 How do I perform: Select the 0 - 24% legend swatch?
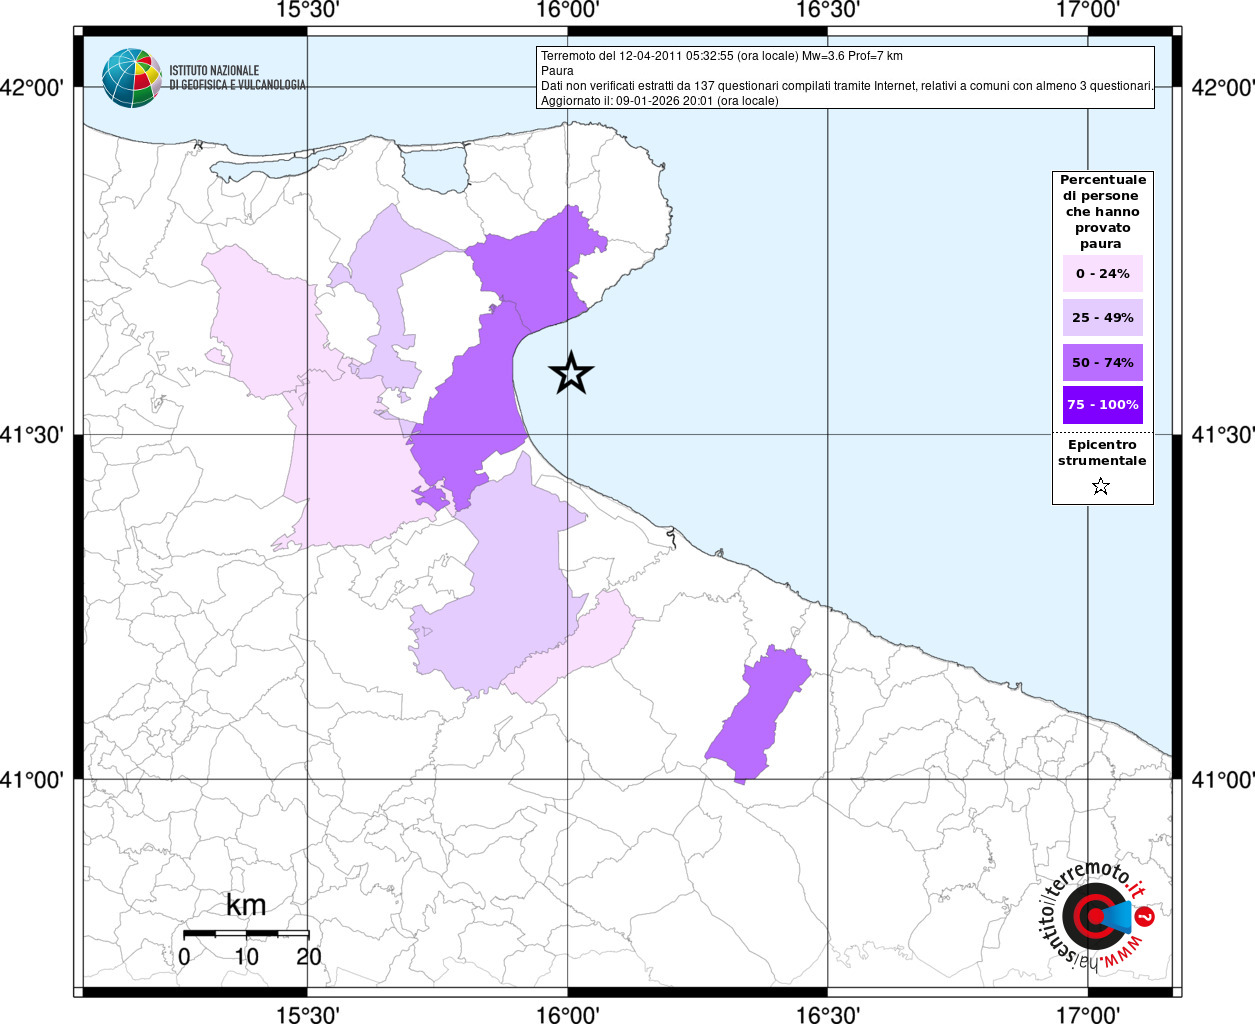point(1102,274)
